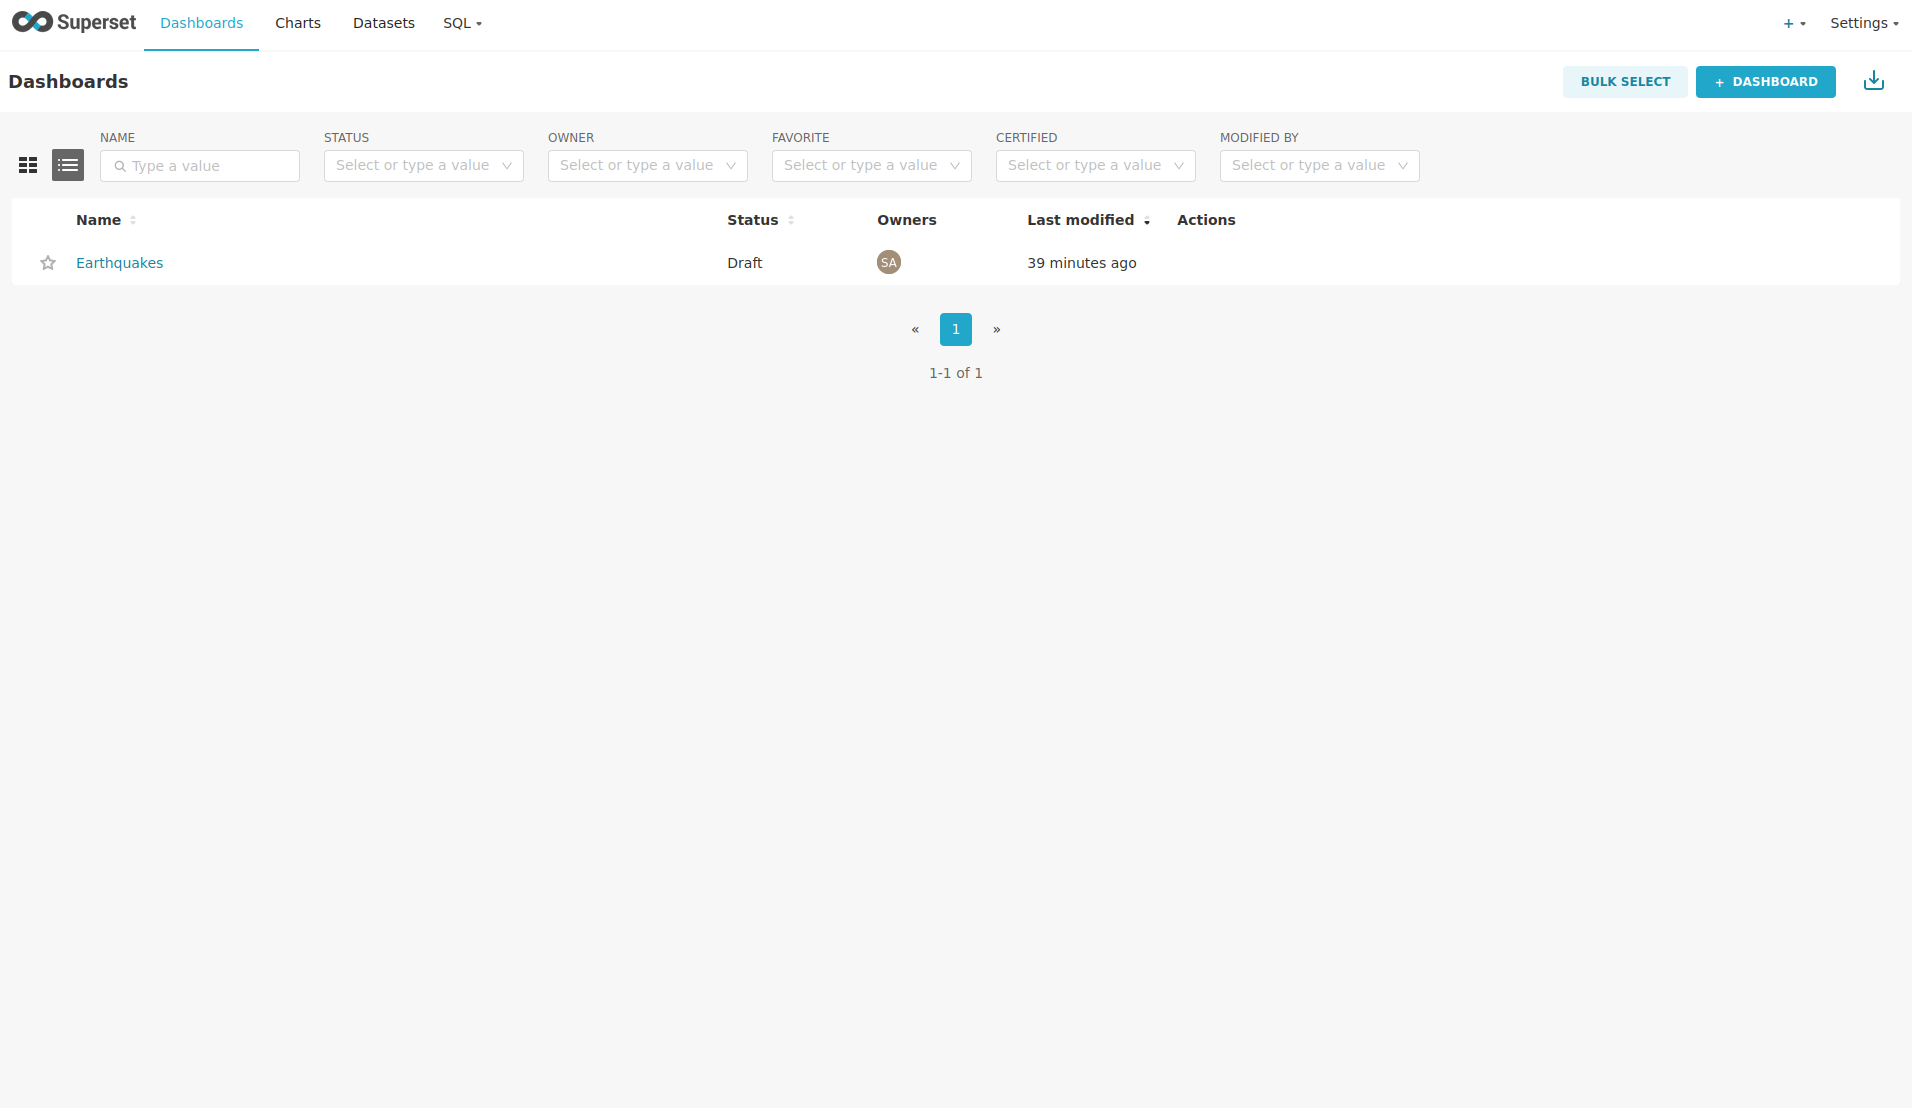Click the SA owner avatar
The height and width of the screenshot is (1108, 1912).
pos(888,262)
